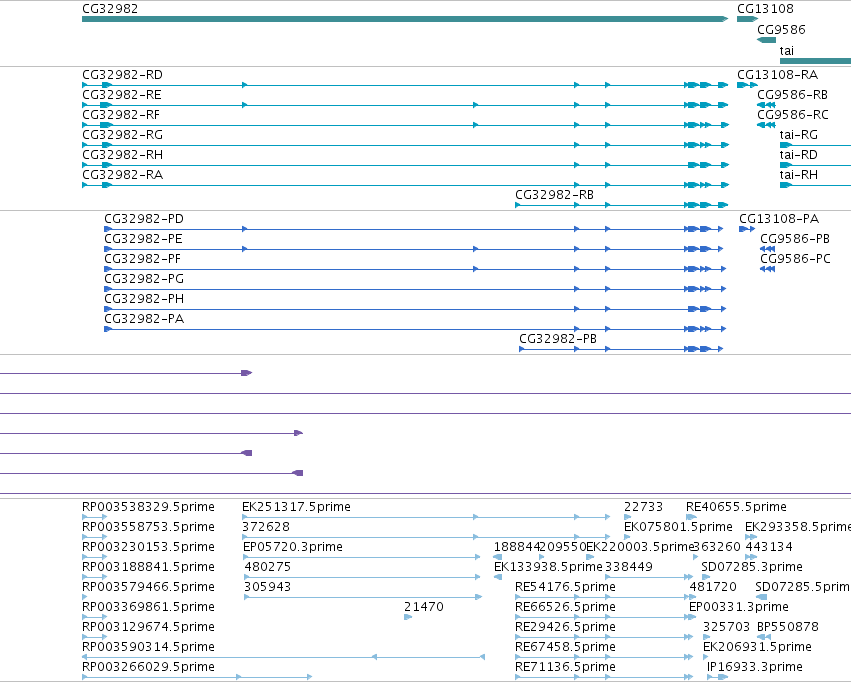Select transcript tai-RH
Image resolution: width=851 pixels, height=682 pixels.
[x=815, y=185]
